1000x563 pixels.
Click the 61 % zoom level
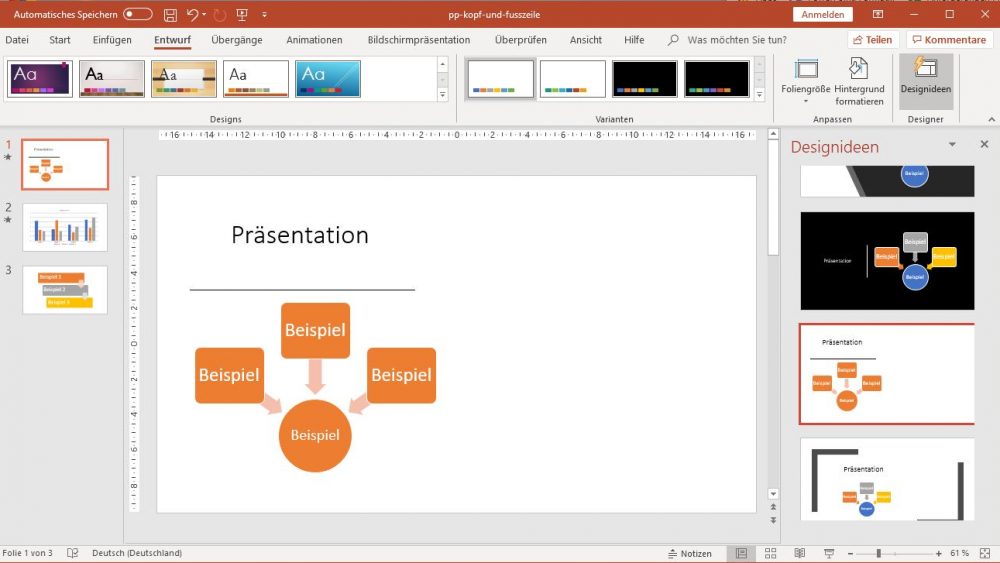coord(959,553)
